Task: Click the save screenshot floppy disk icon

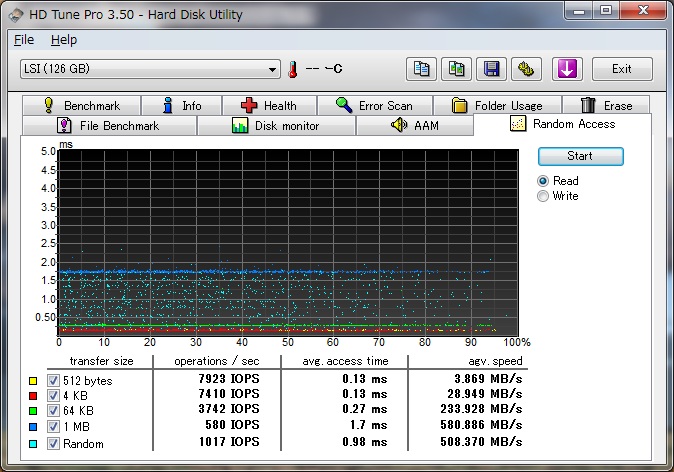Action: (x=491, y=69)
